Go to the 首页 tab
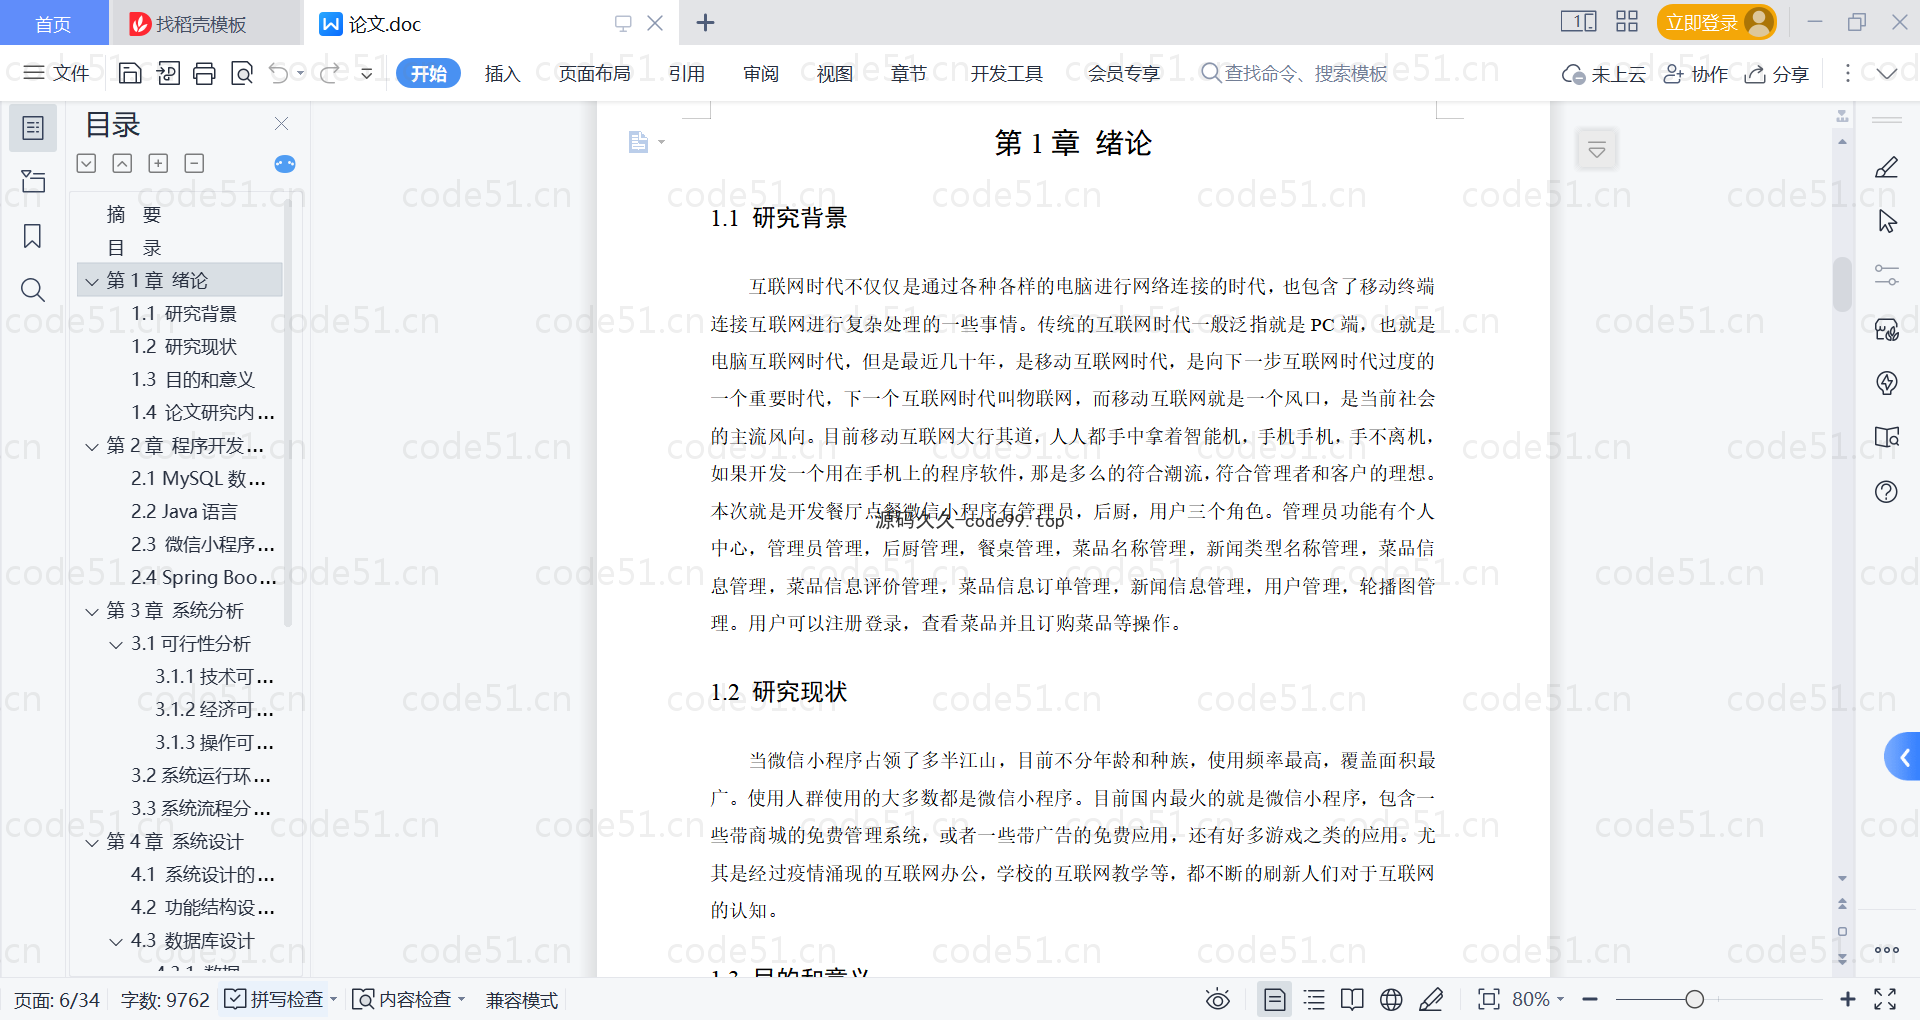The image size is (1920, 1020). point(53,23)
